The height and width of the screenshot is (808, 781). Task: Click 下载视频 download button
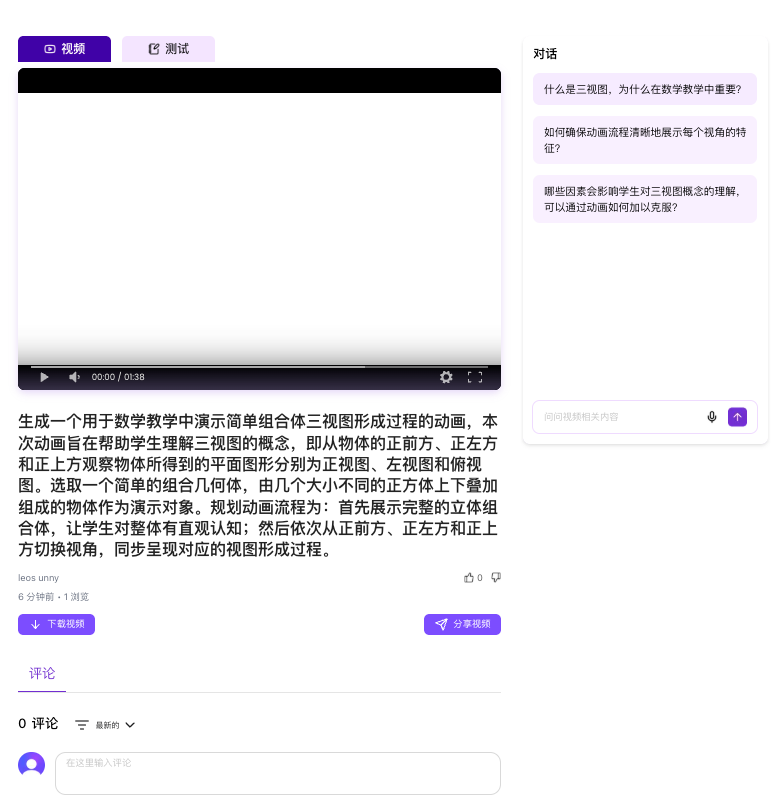[57, 625]
